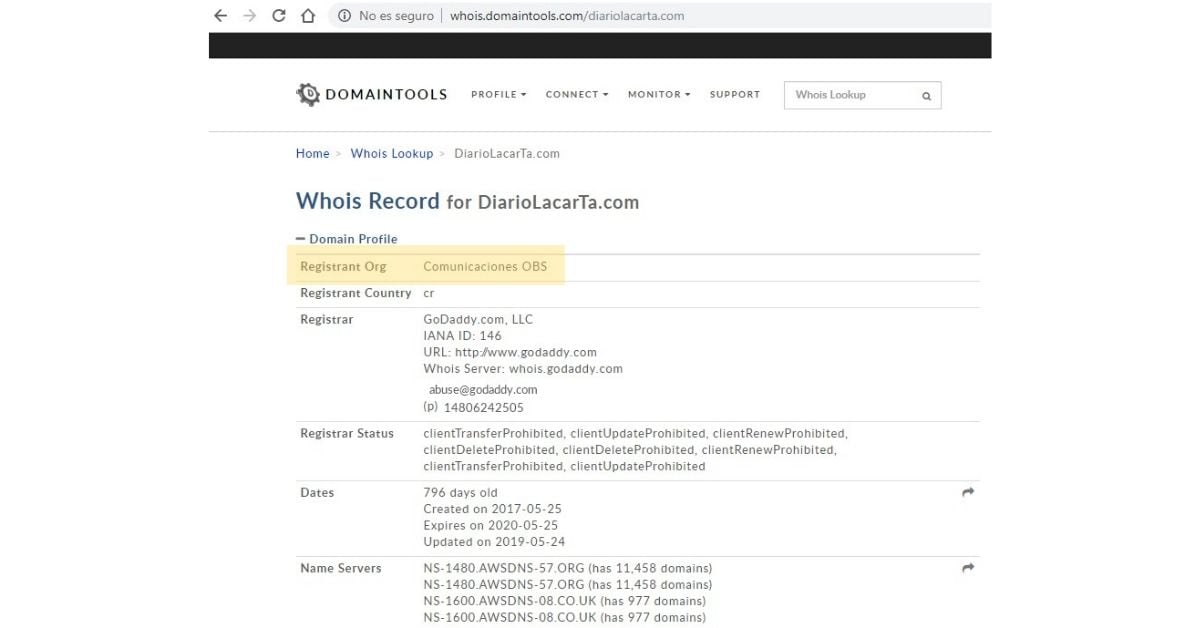Click the browser back arrow
Viewport: 1200px width, 628px height.
click(221, 16)
